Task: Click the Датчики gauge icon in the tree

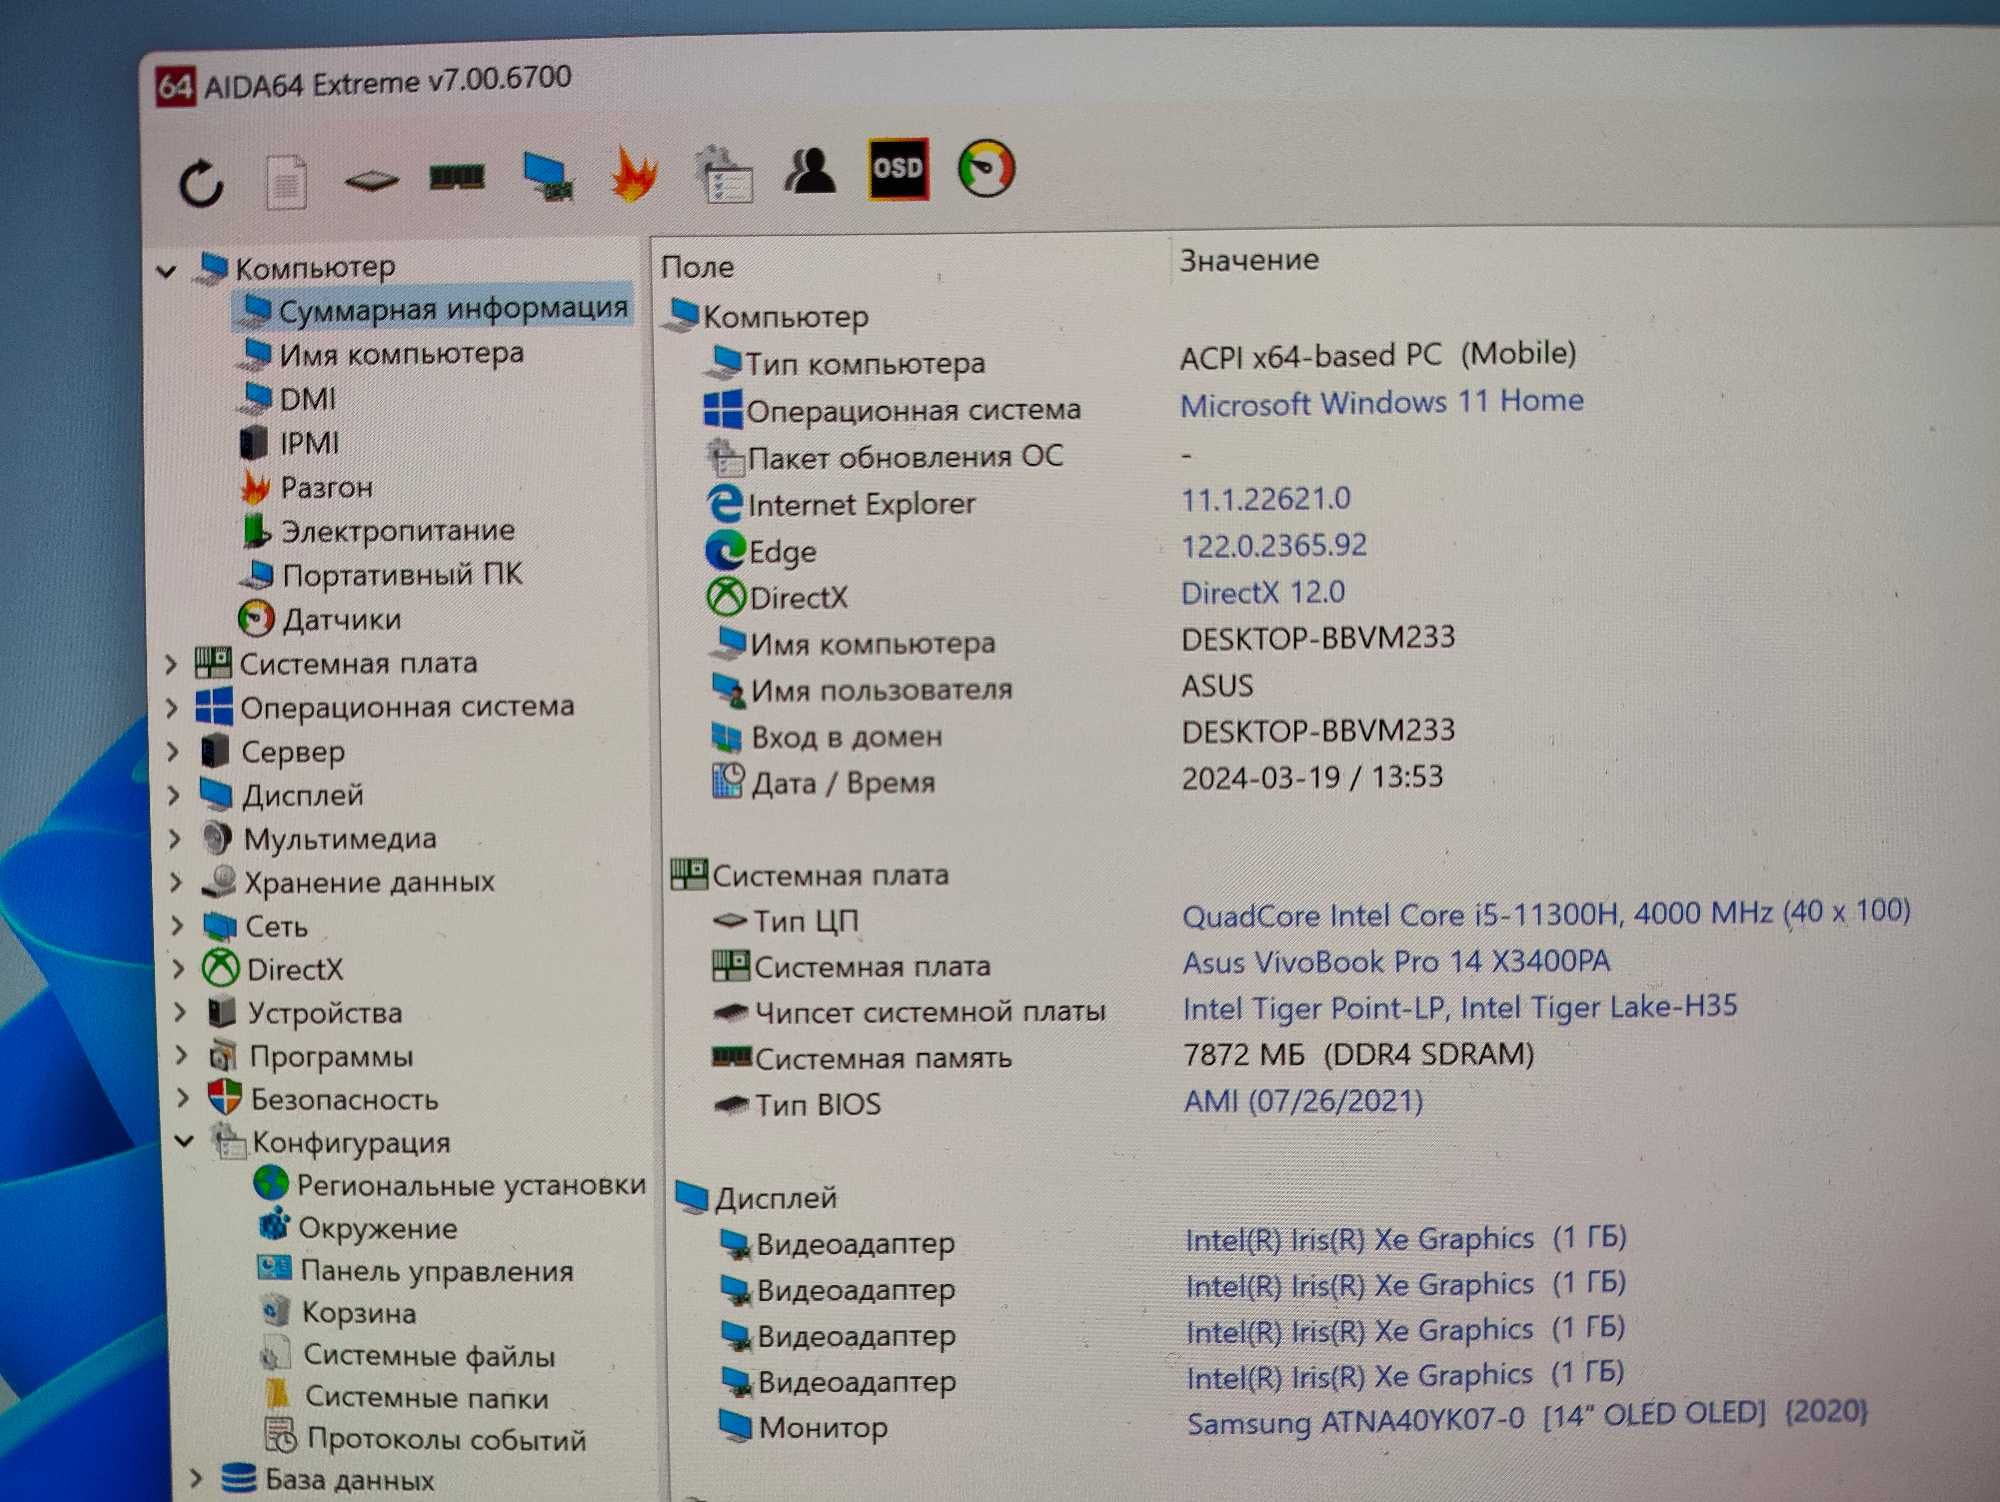Action: [256, 619]
